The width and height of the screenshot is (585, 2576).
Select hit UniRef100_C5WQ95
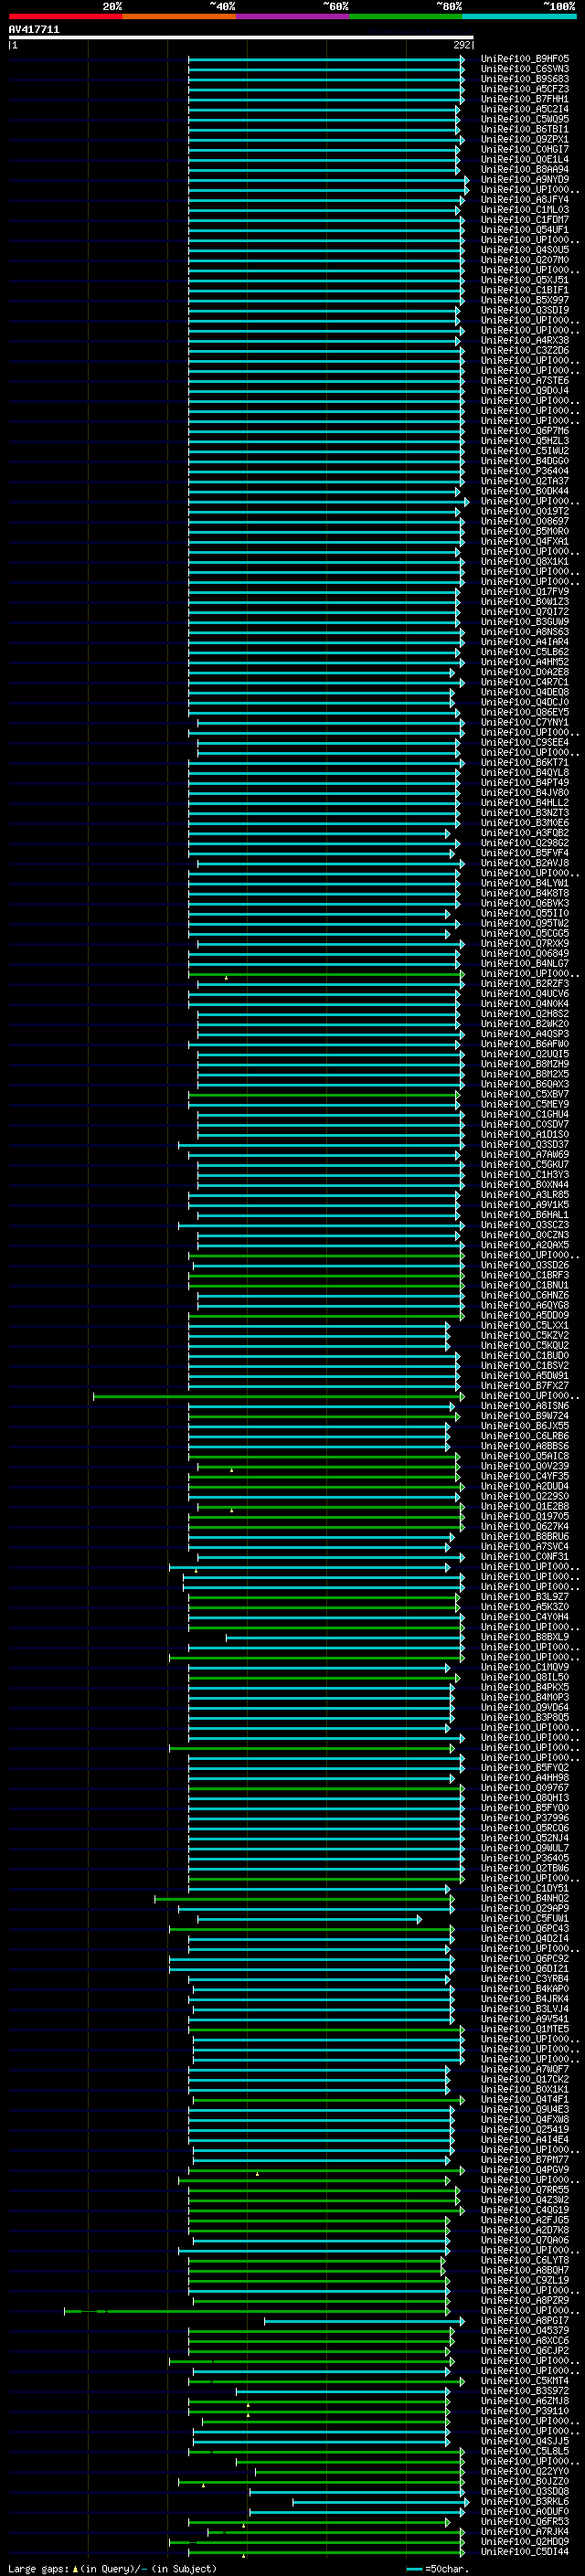[525, 119]
